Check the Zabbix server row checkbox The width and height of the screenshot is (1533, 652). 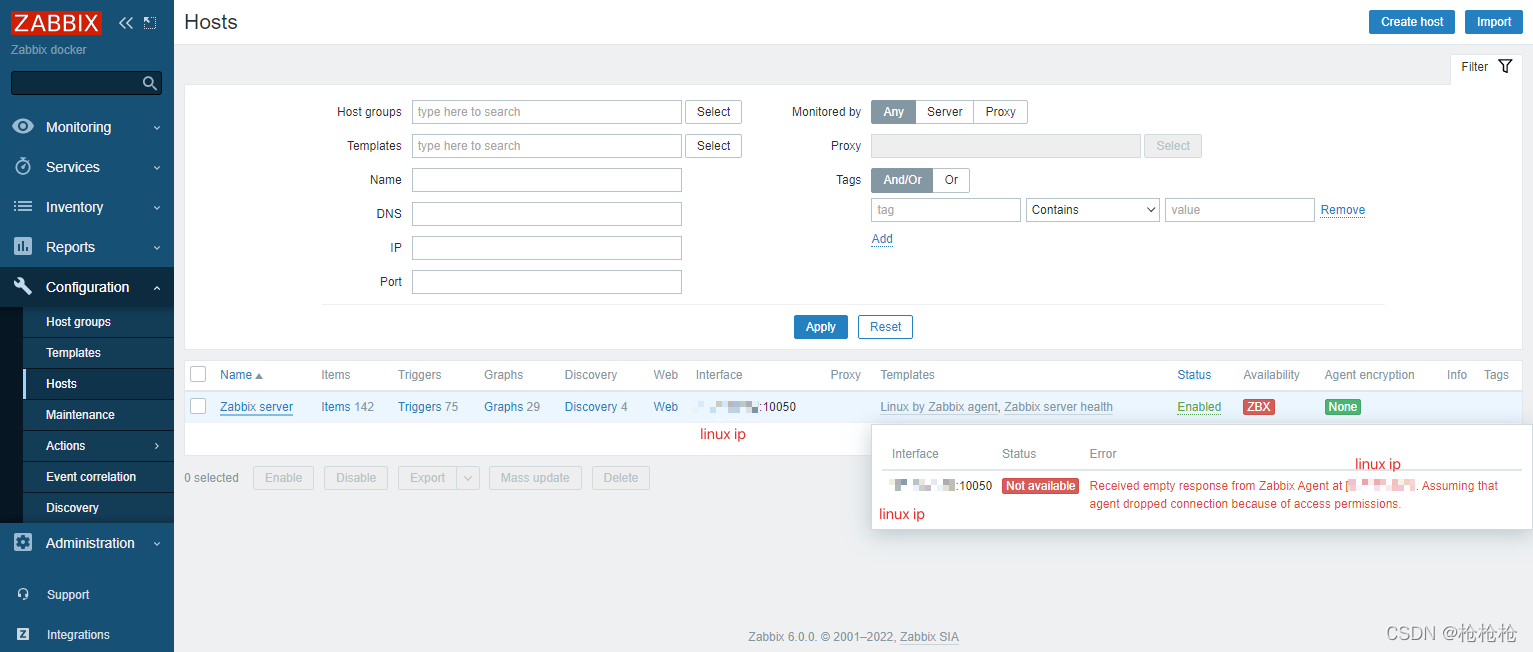pos(198,406)
